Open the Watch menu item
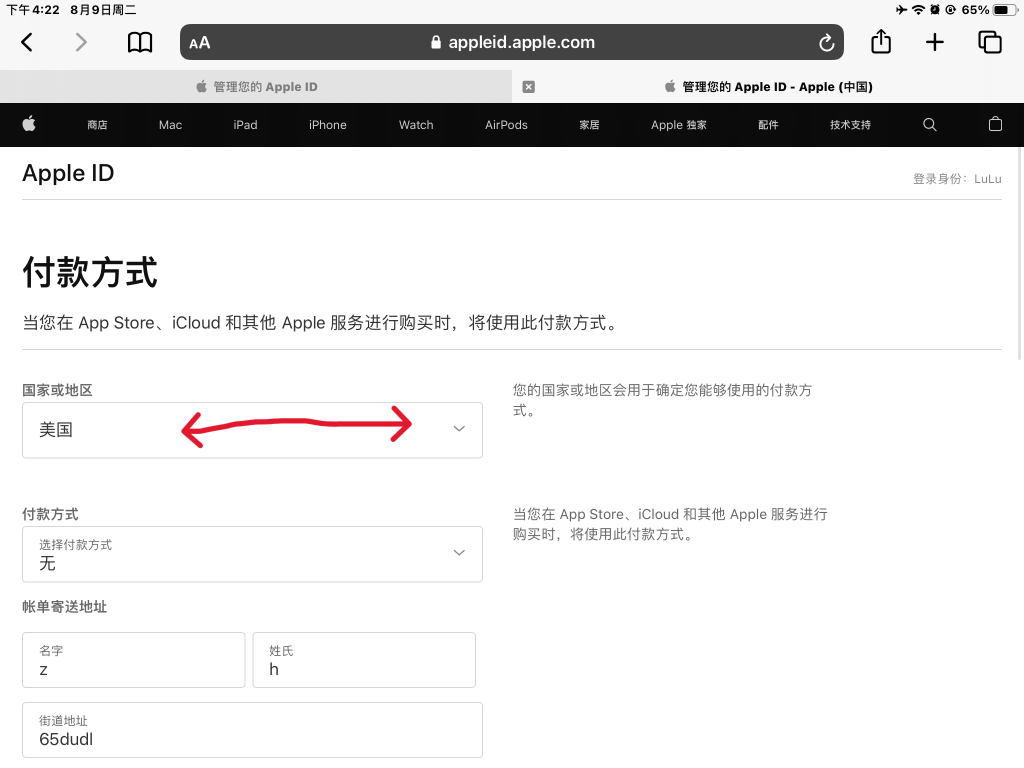The width and height of the screenshot is (1024, 768). coord(416,125)
